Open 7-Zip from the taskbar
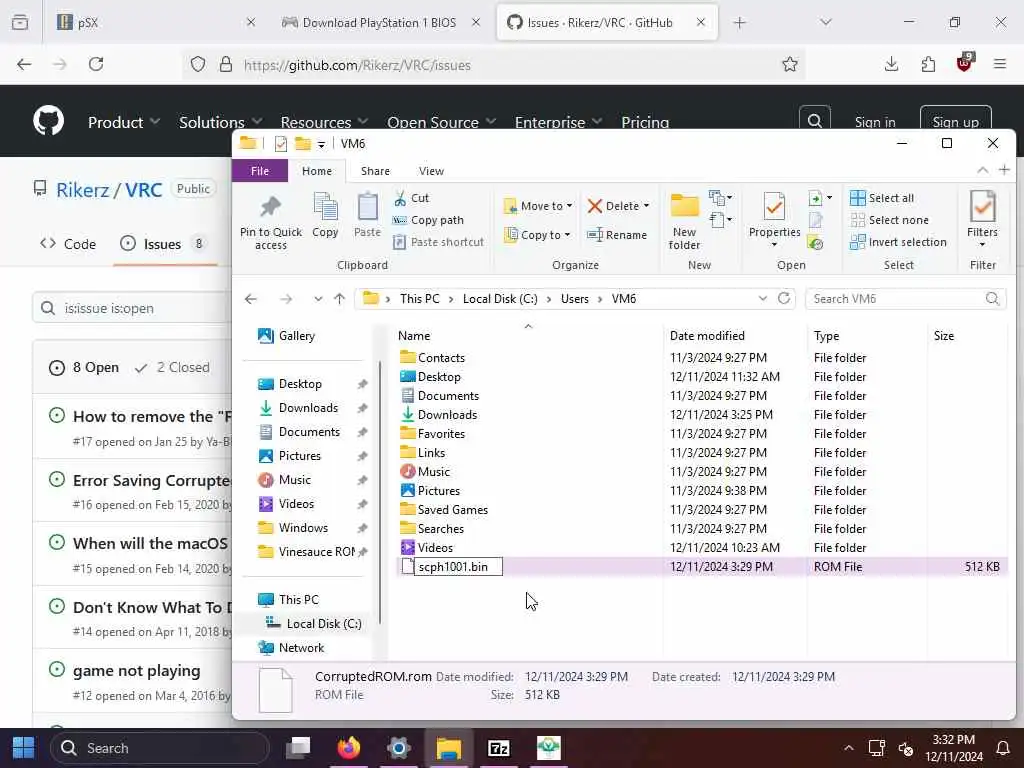This screenshot has width=1024, height=768. (498, 748)
